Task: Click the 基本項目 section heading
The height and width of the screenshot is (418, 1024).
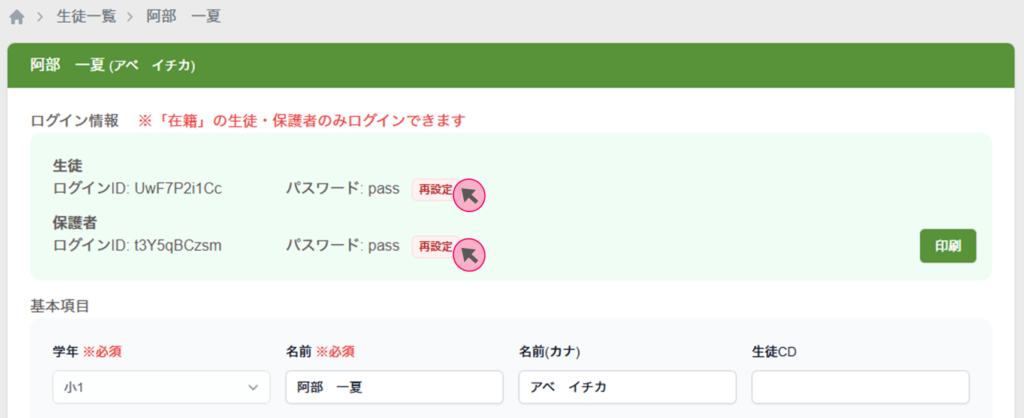Action: coord(61,304)
